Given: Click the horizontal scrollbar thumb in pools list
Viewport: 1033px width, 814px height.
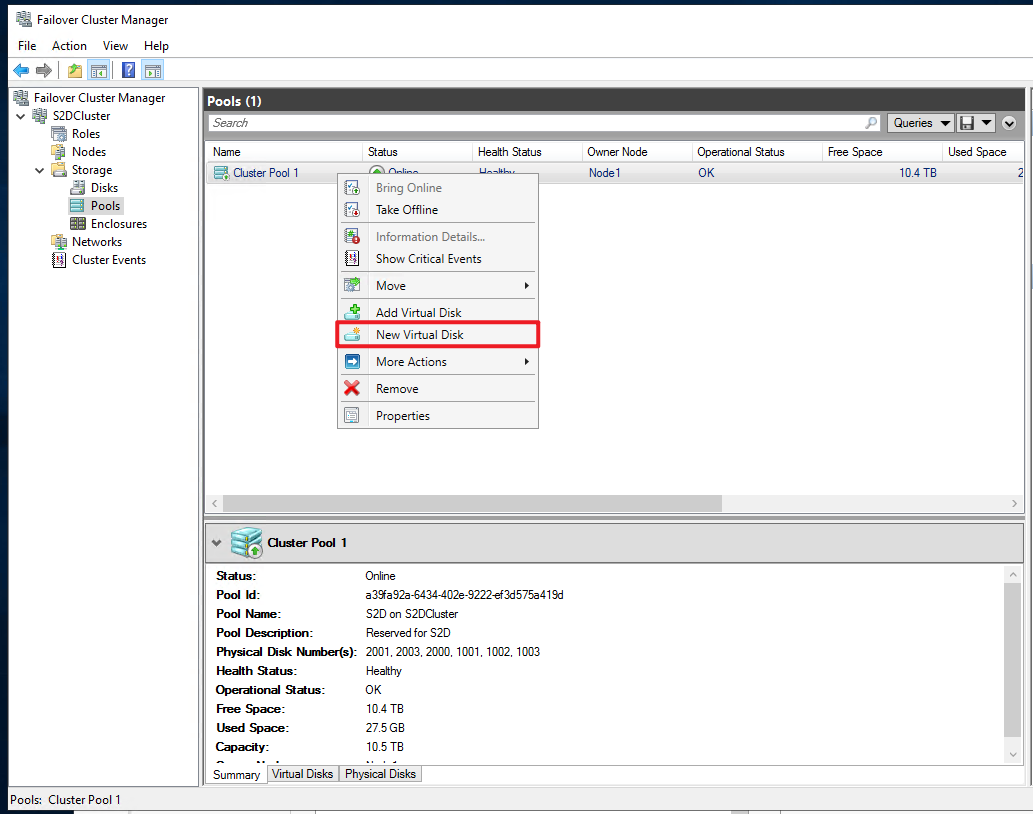Looking at the screenshot, I should (472, 503).
